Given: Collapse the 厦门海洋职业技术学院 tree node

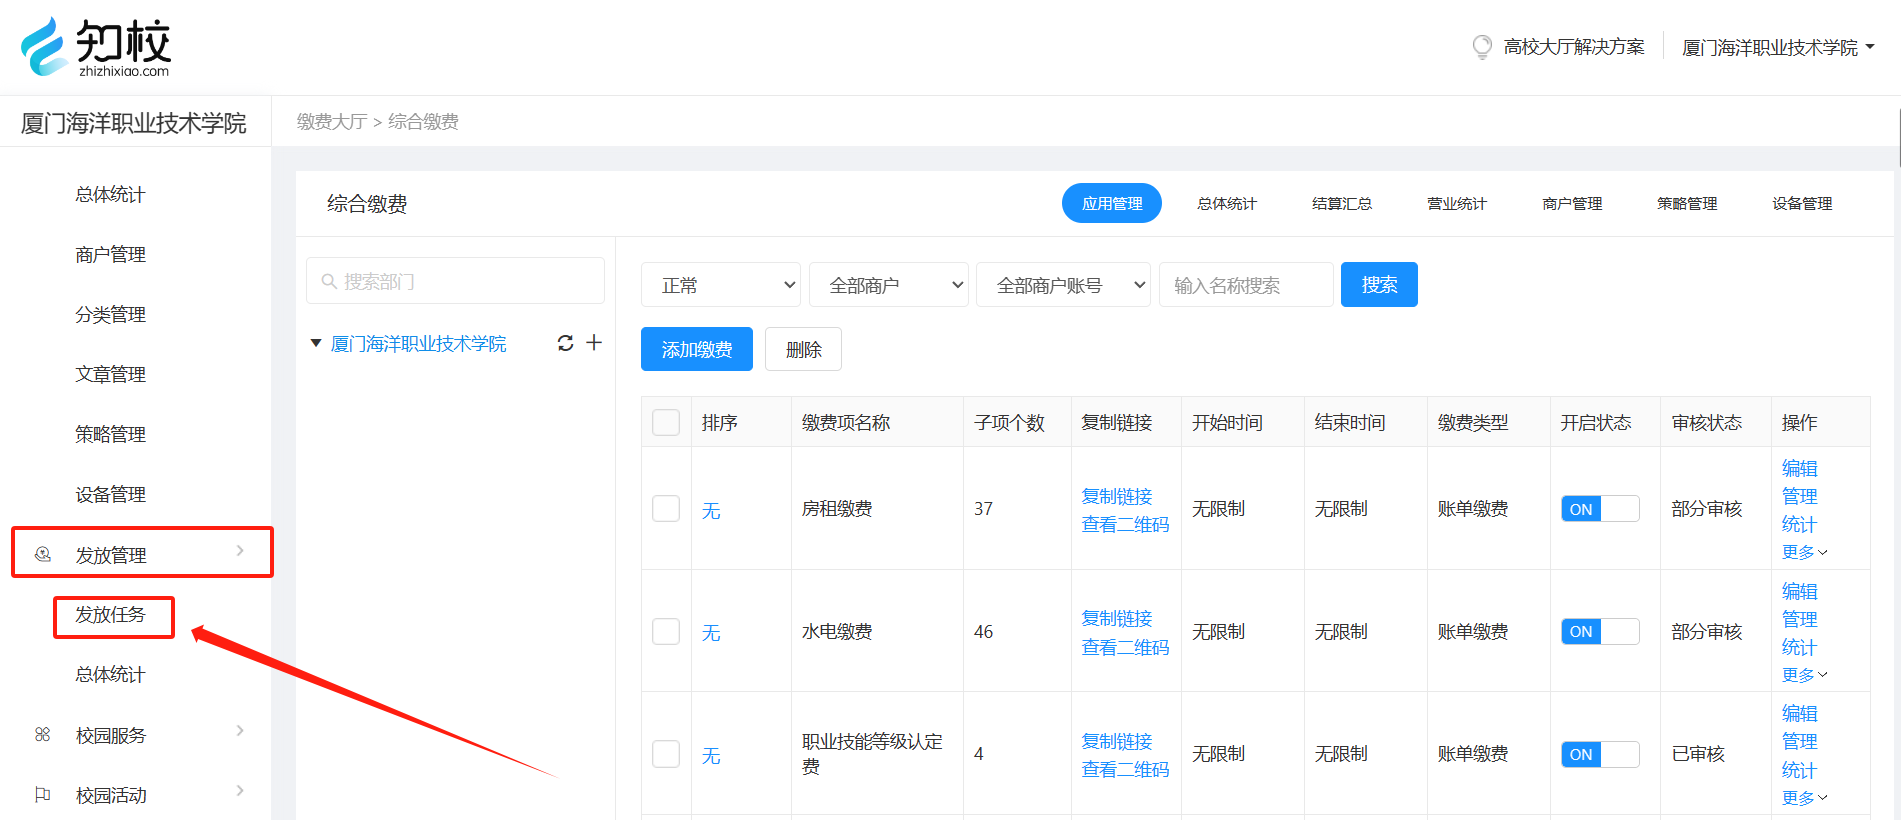Looking at the screenshot, I should click(316, 343).
